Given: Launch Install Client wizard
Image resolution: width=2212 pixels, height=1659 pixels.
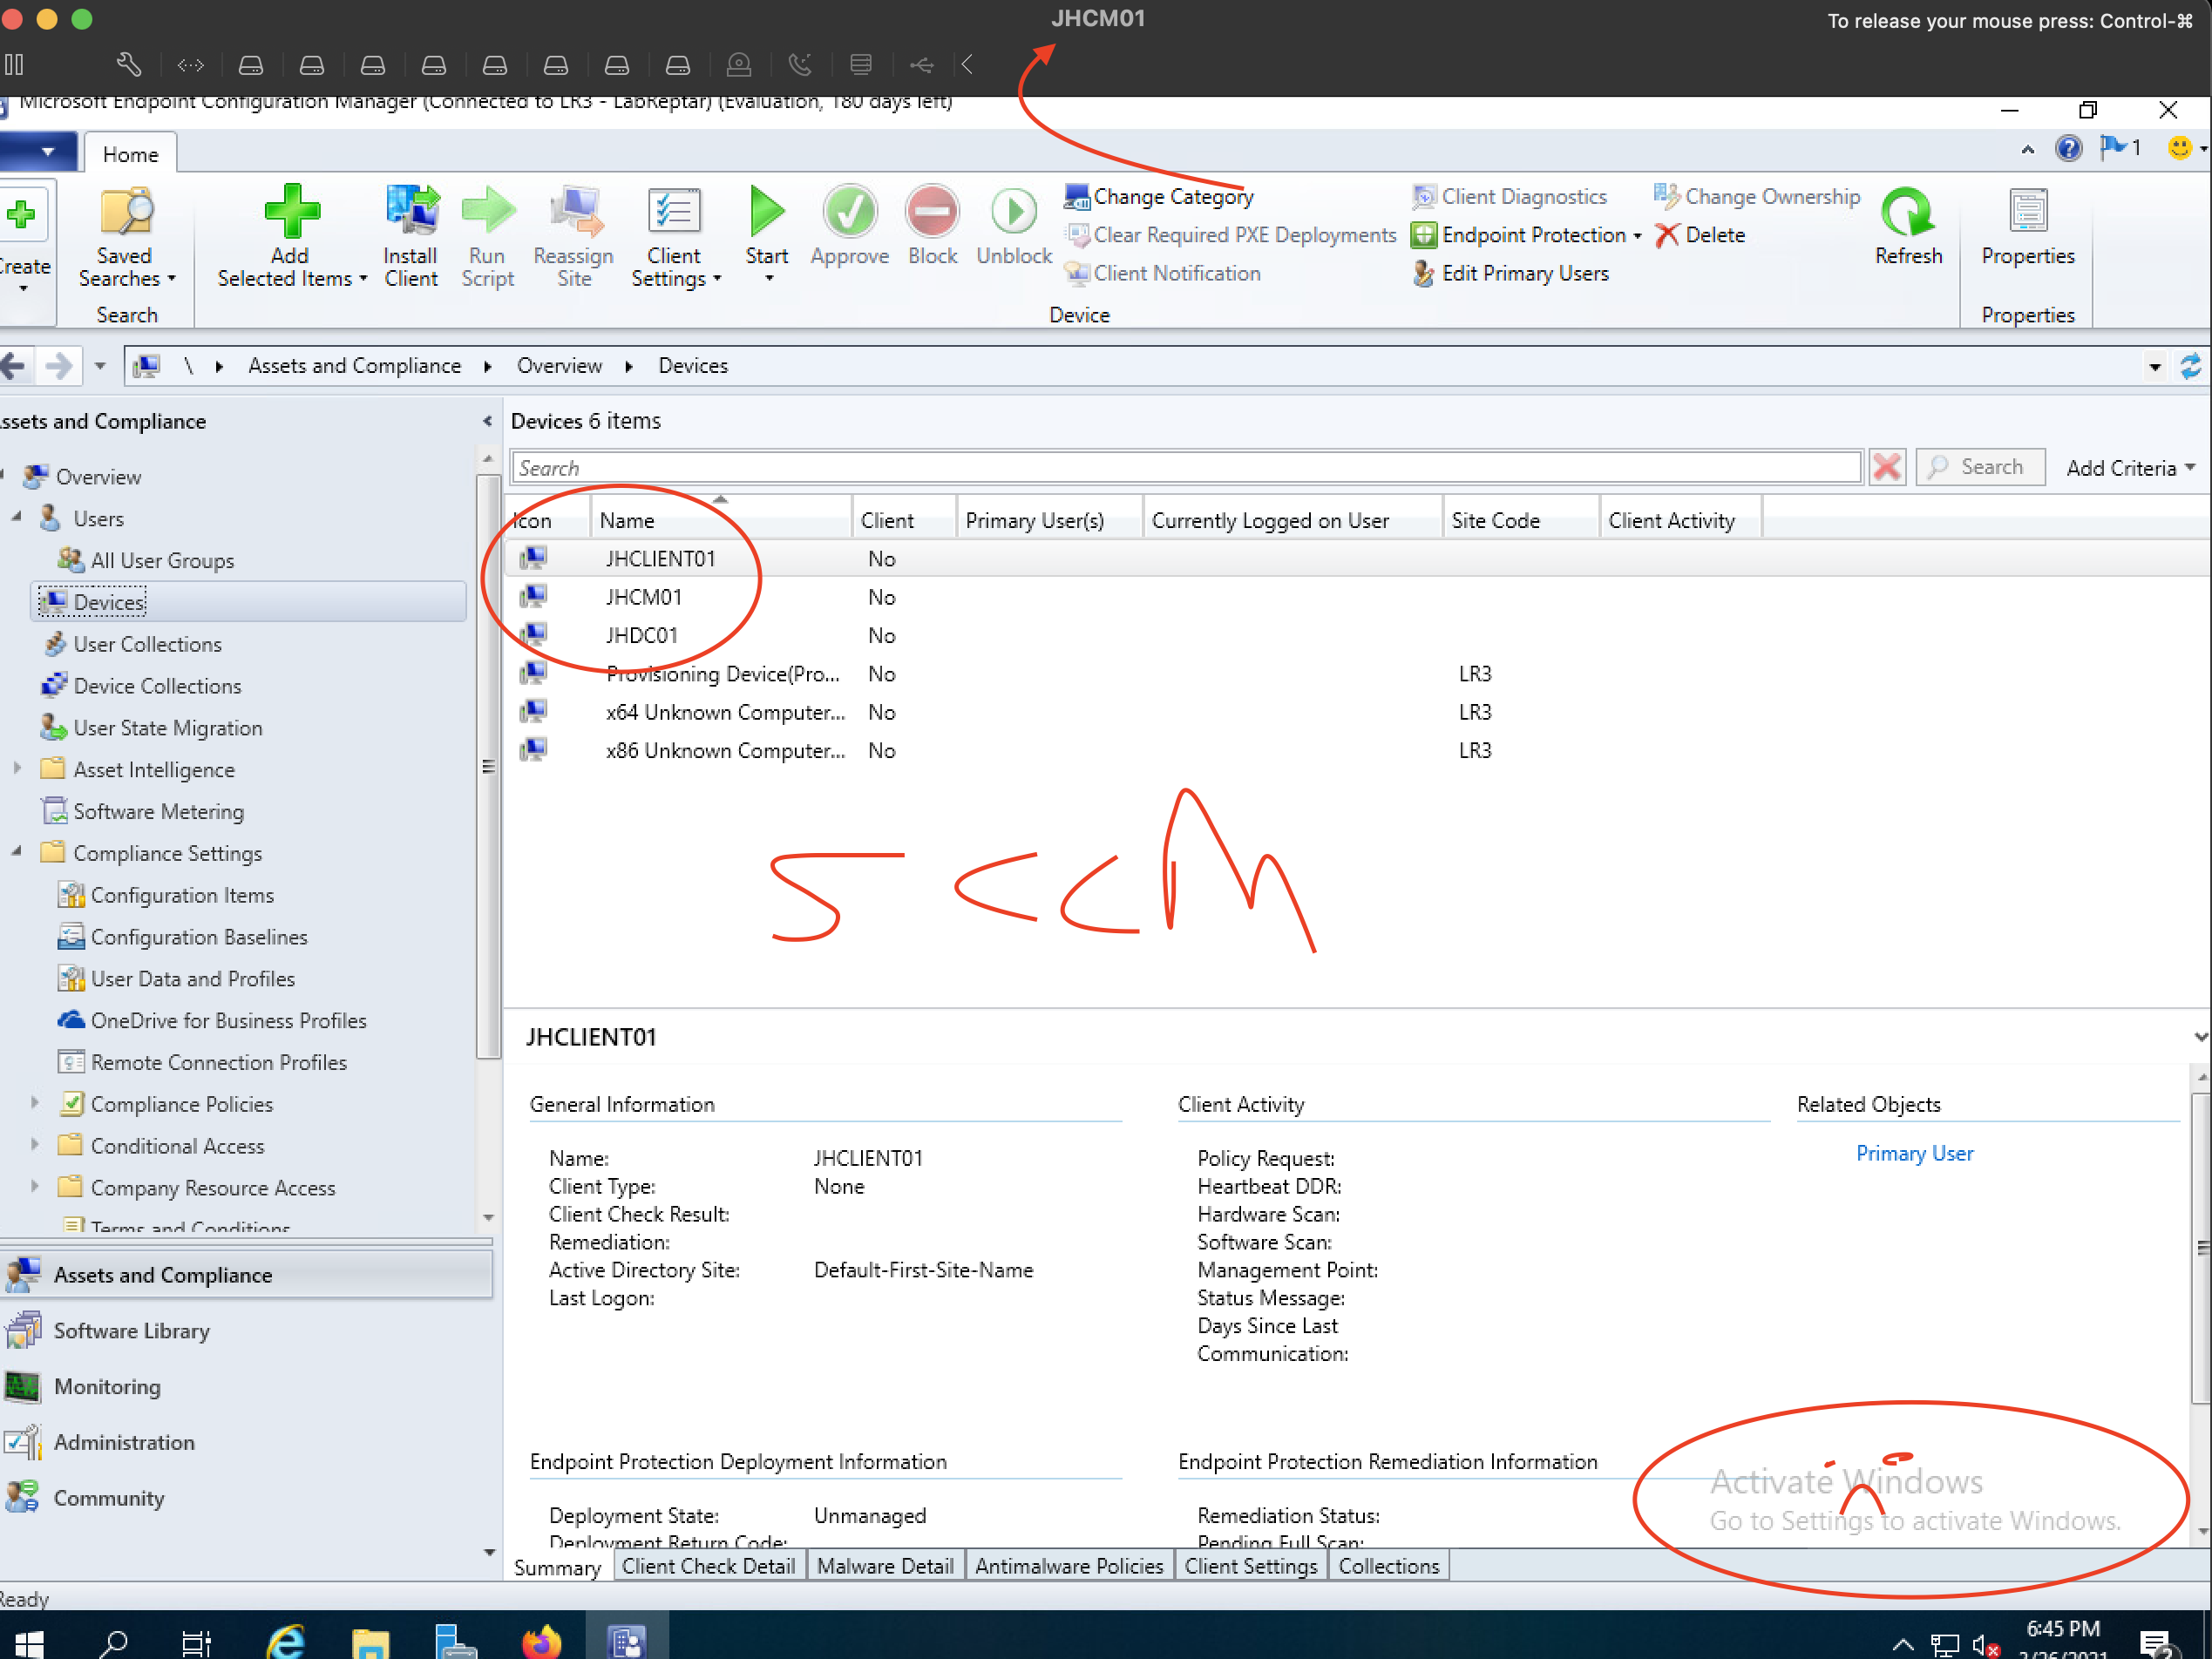Looking at the screenshot, I should pos(411,238).
